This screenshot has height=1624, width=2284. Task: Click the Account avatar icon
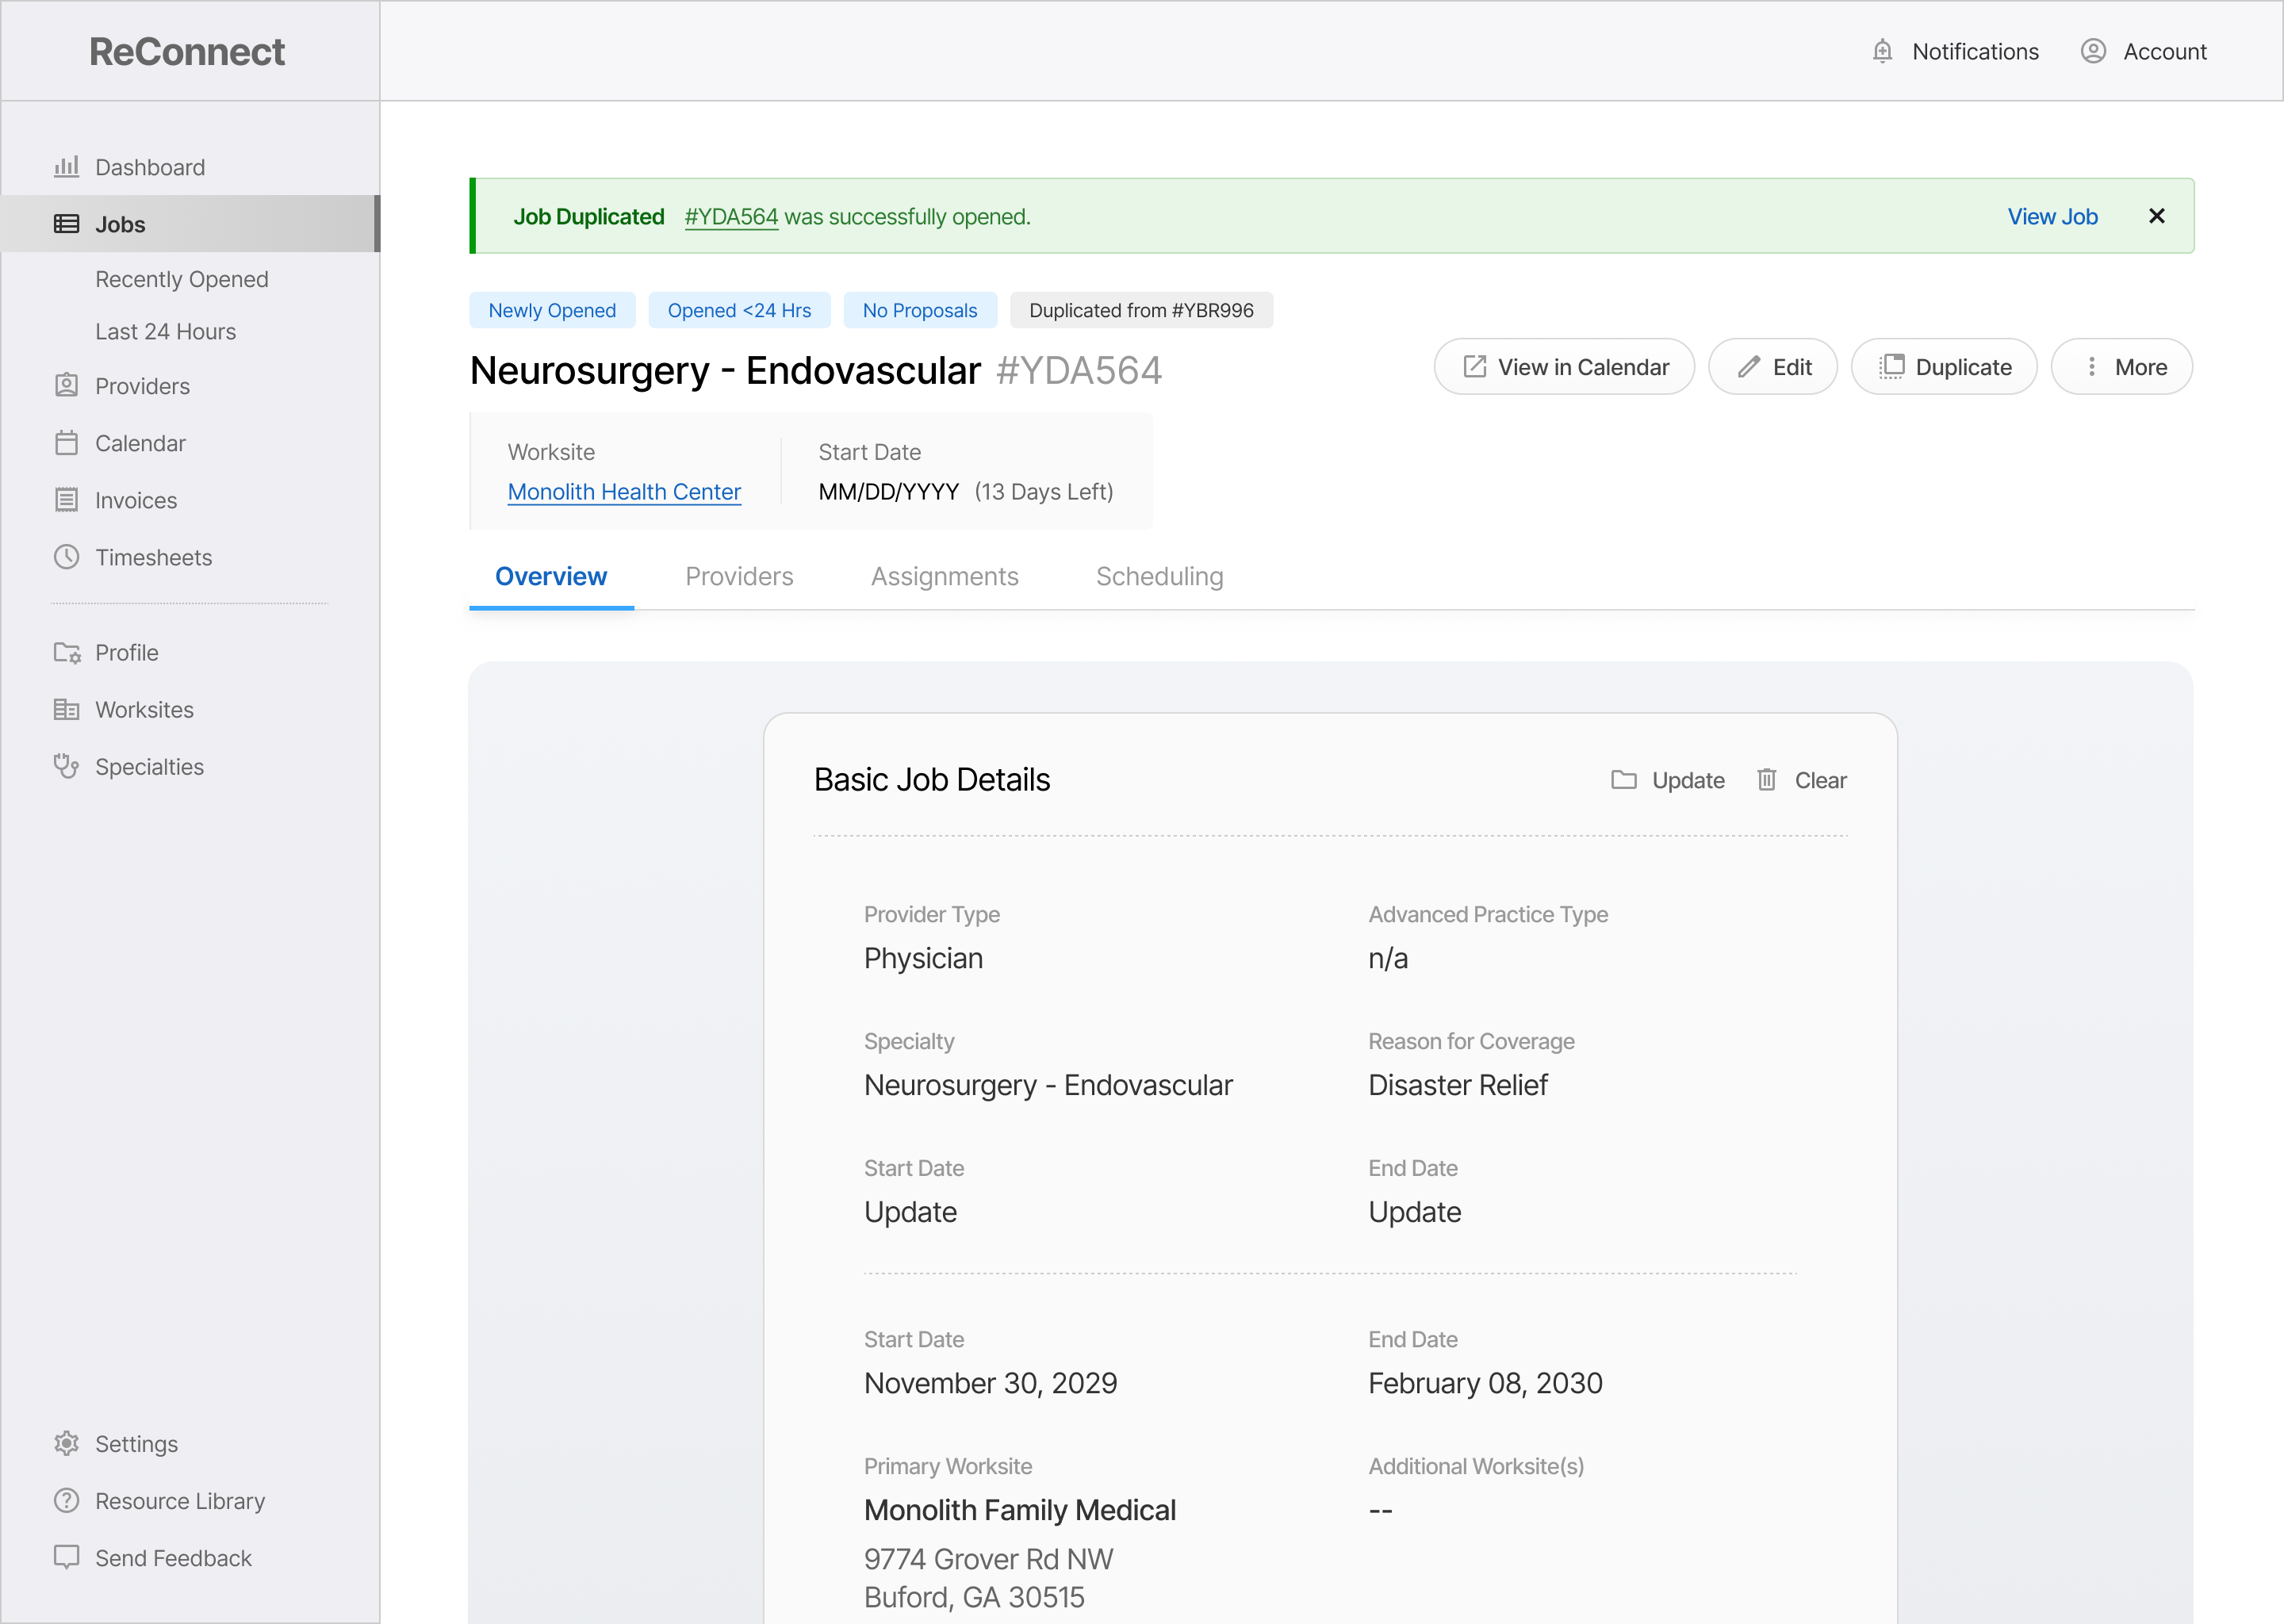point(2093,51)
